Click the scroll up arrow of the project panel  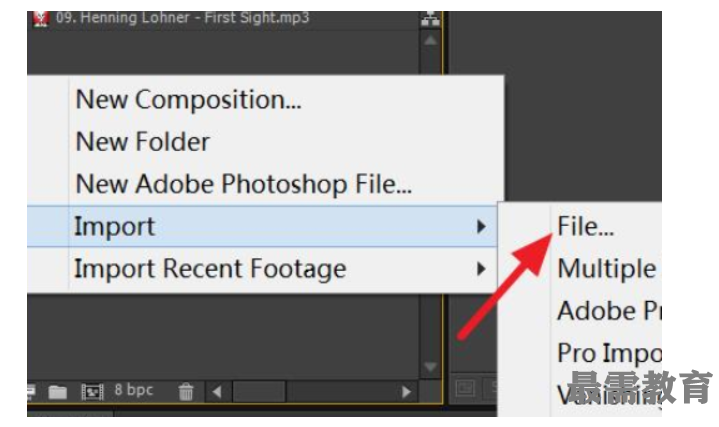point(430,41)
